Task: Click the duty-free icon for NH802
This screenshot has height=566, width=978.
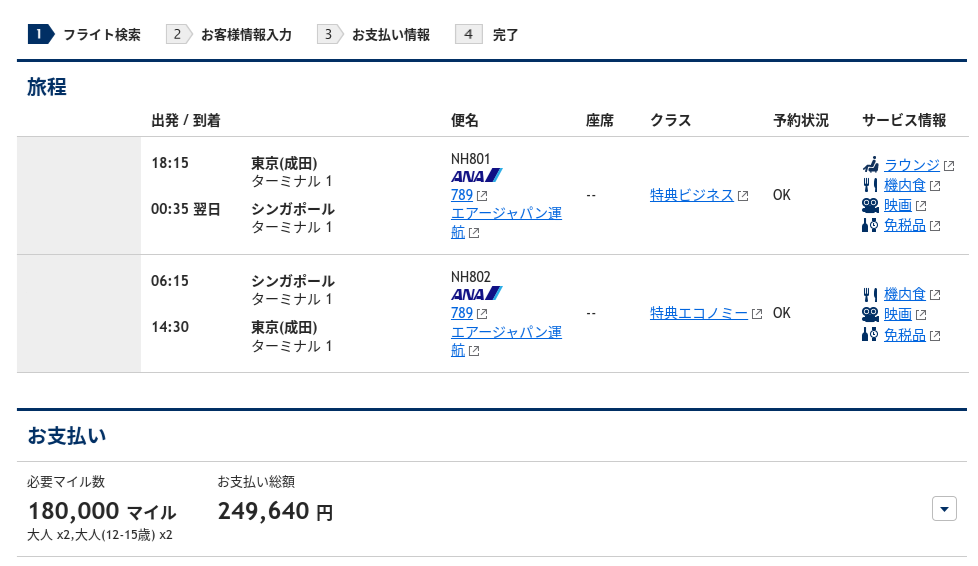Action: pos(871,334)
